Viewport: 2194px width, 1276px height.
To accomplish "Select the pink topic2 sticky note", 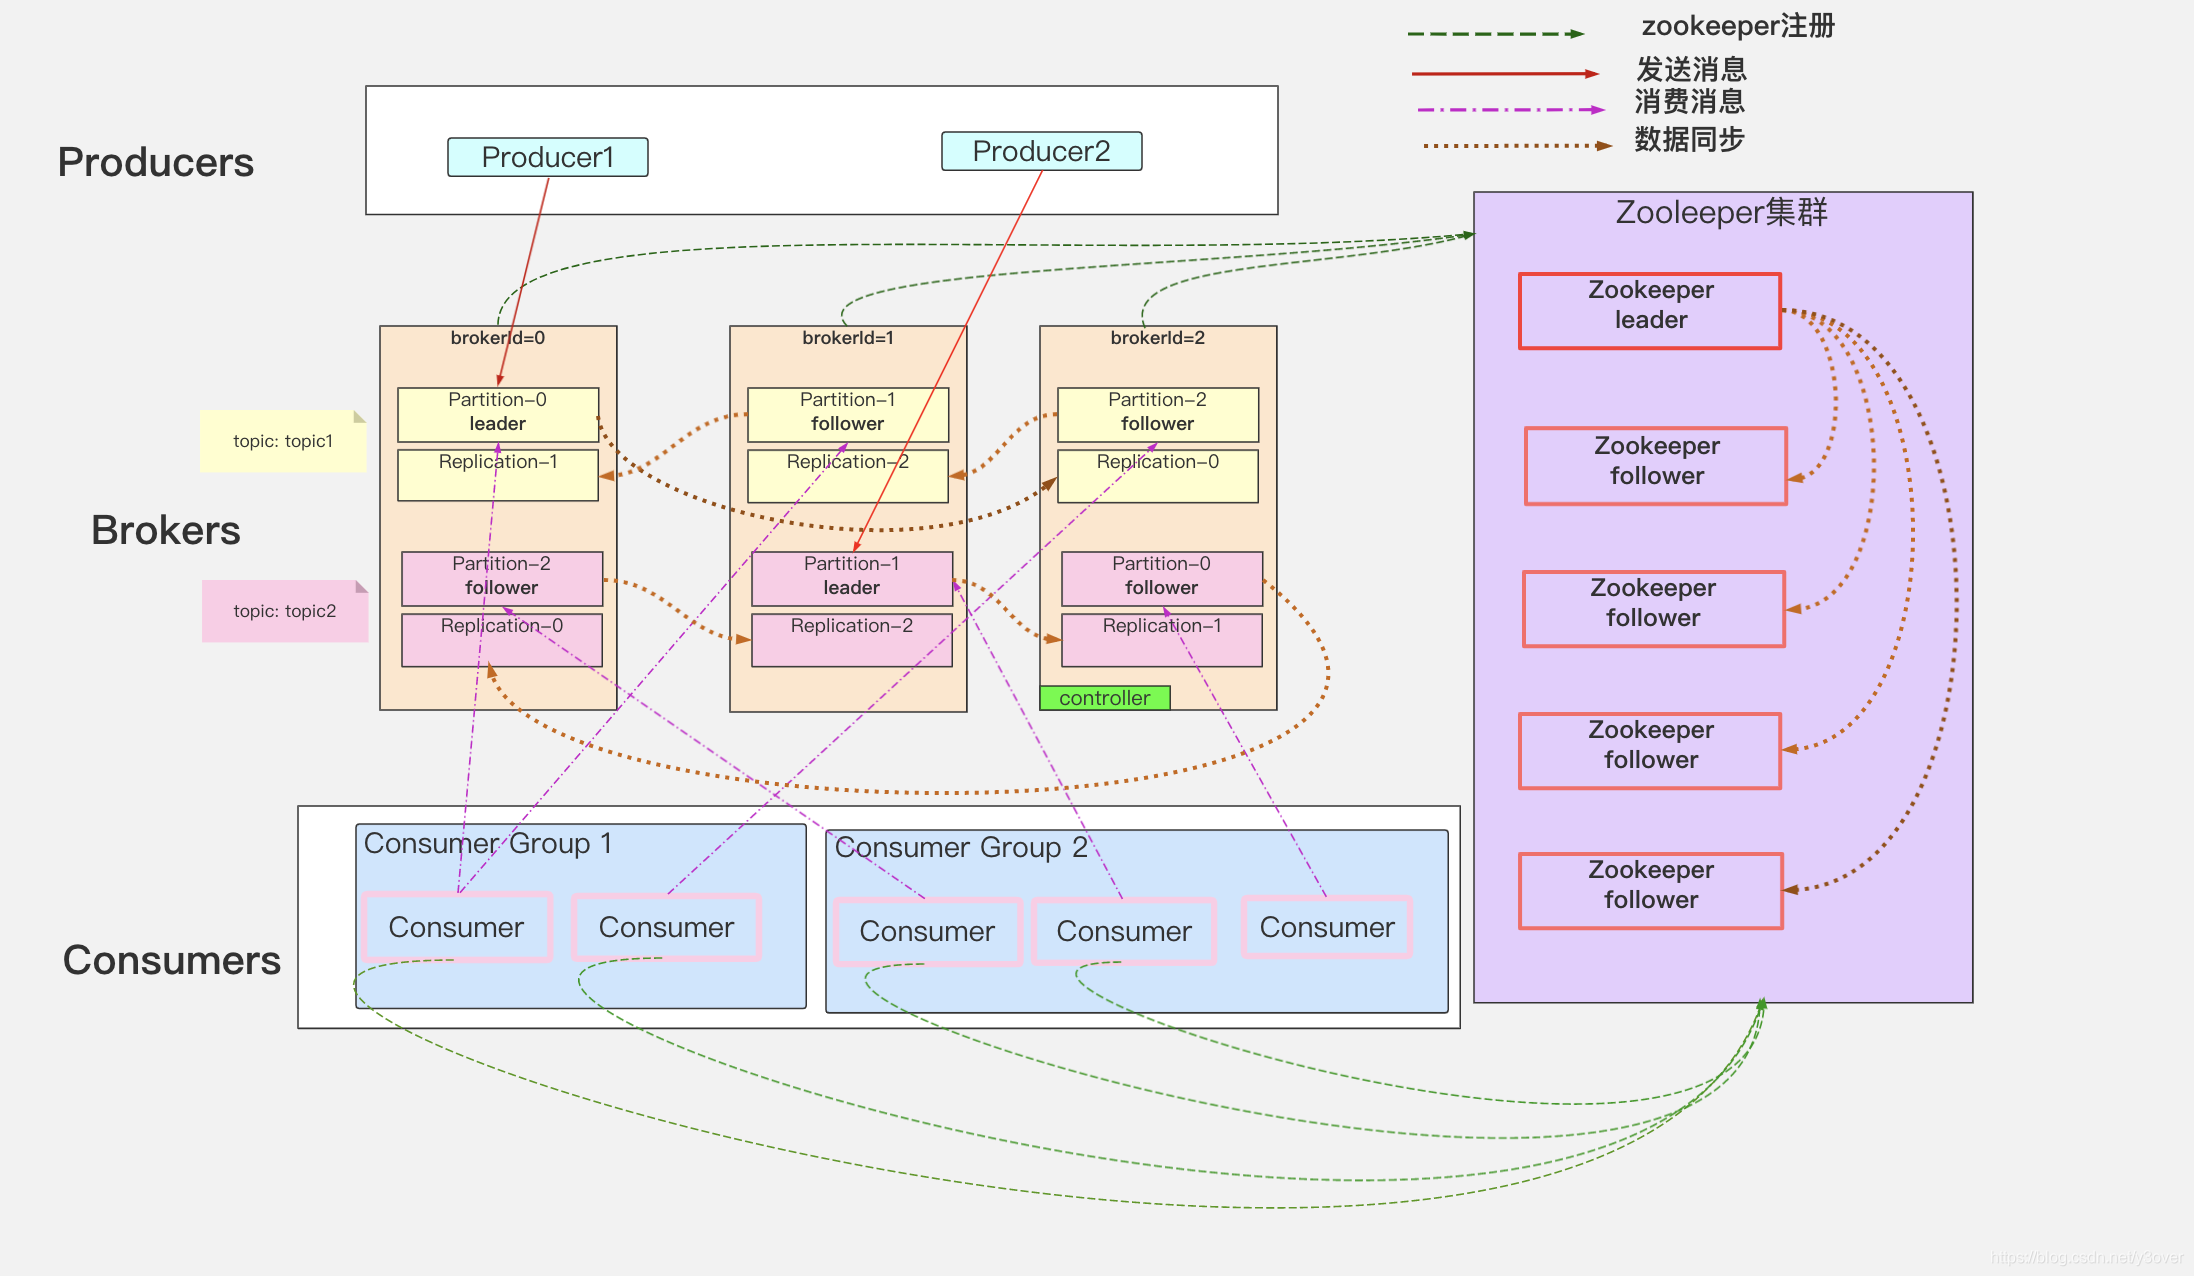I will 285,611.
